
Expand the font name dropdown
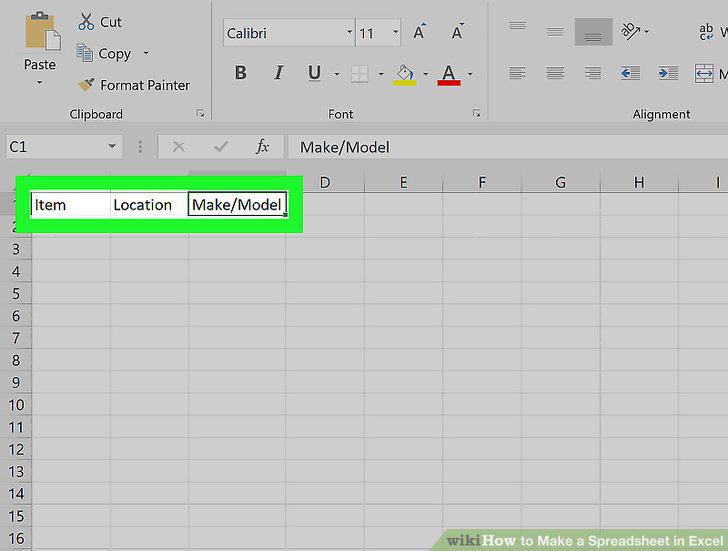(x=350, y=32)
